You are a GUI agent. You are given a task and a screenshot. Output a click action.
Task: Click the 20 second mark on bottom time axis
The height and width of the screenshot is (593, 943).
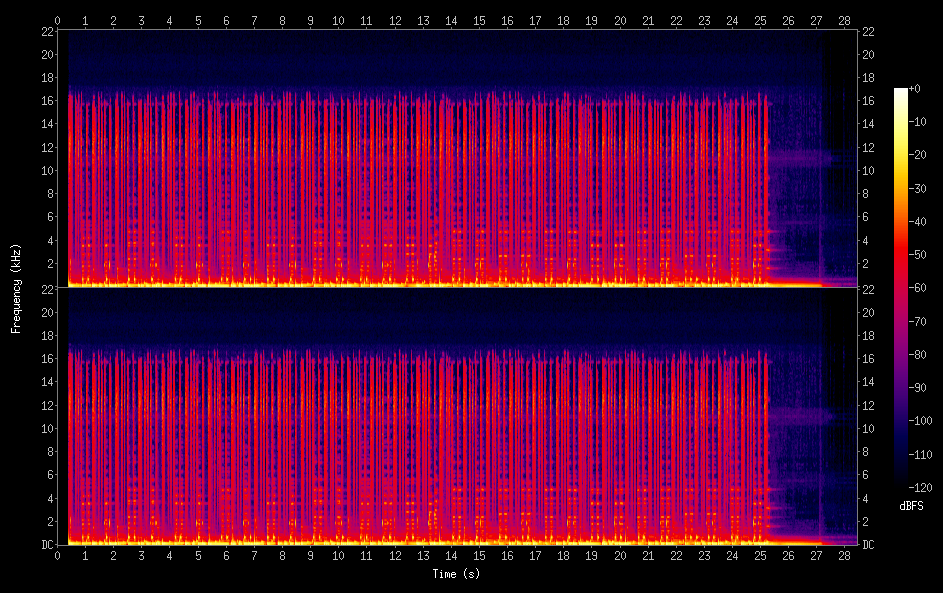tap(620, 556)
